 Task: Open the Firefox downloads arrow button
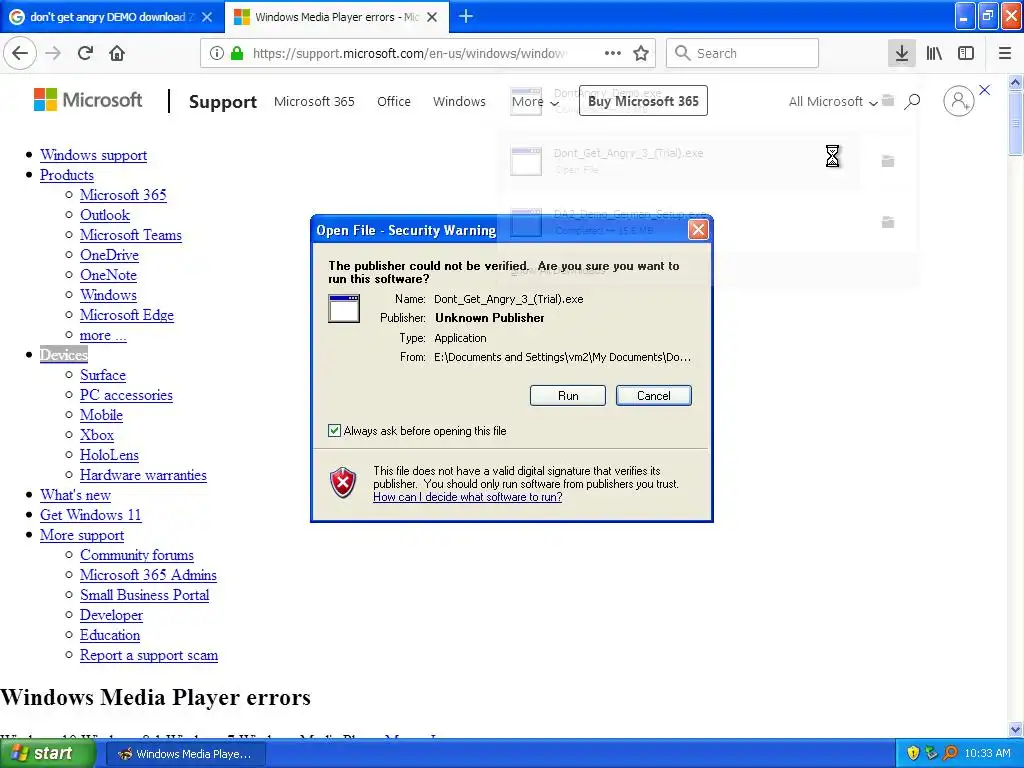coord(901,53)
